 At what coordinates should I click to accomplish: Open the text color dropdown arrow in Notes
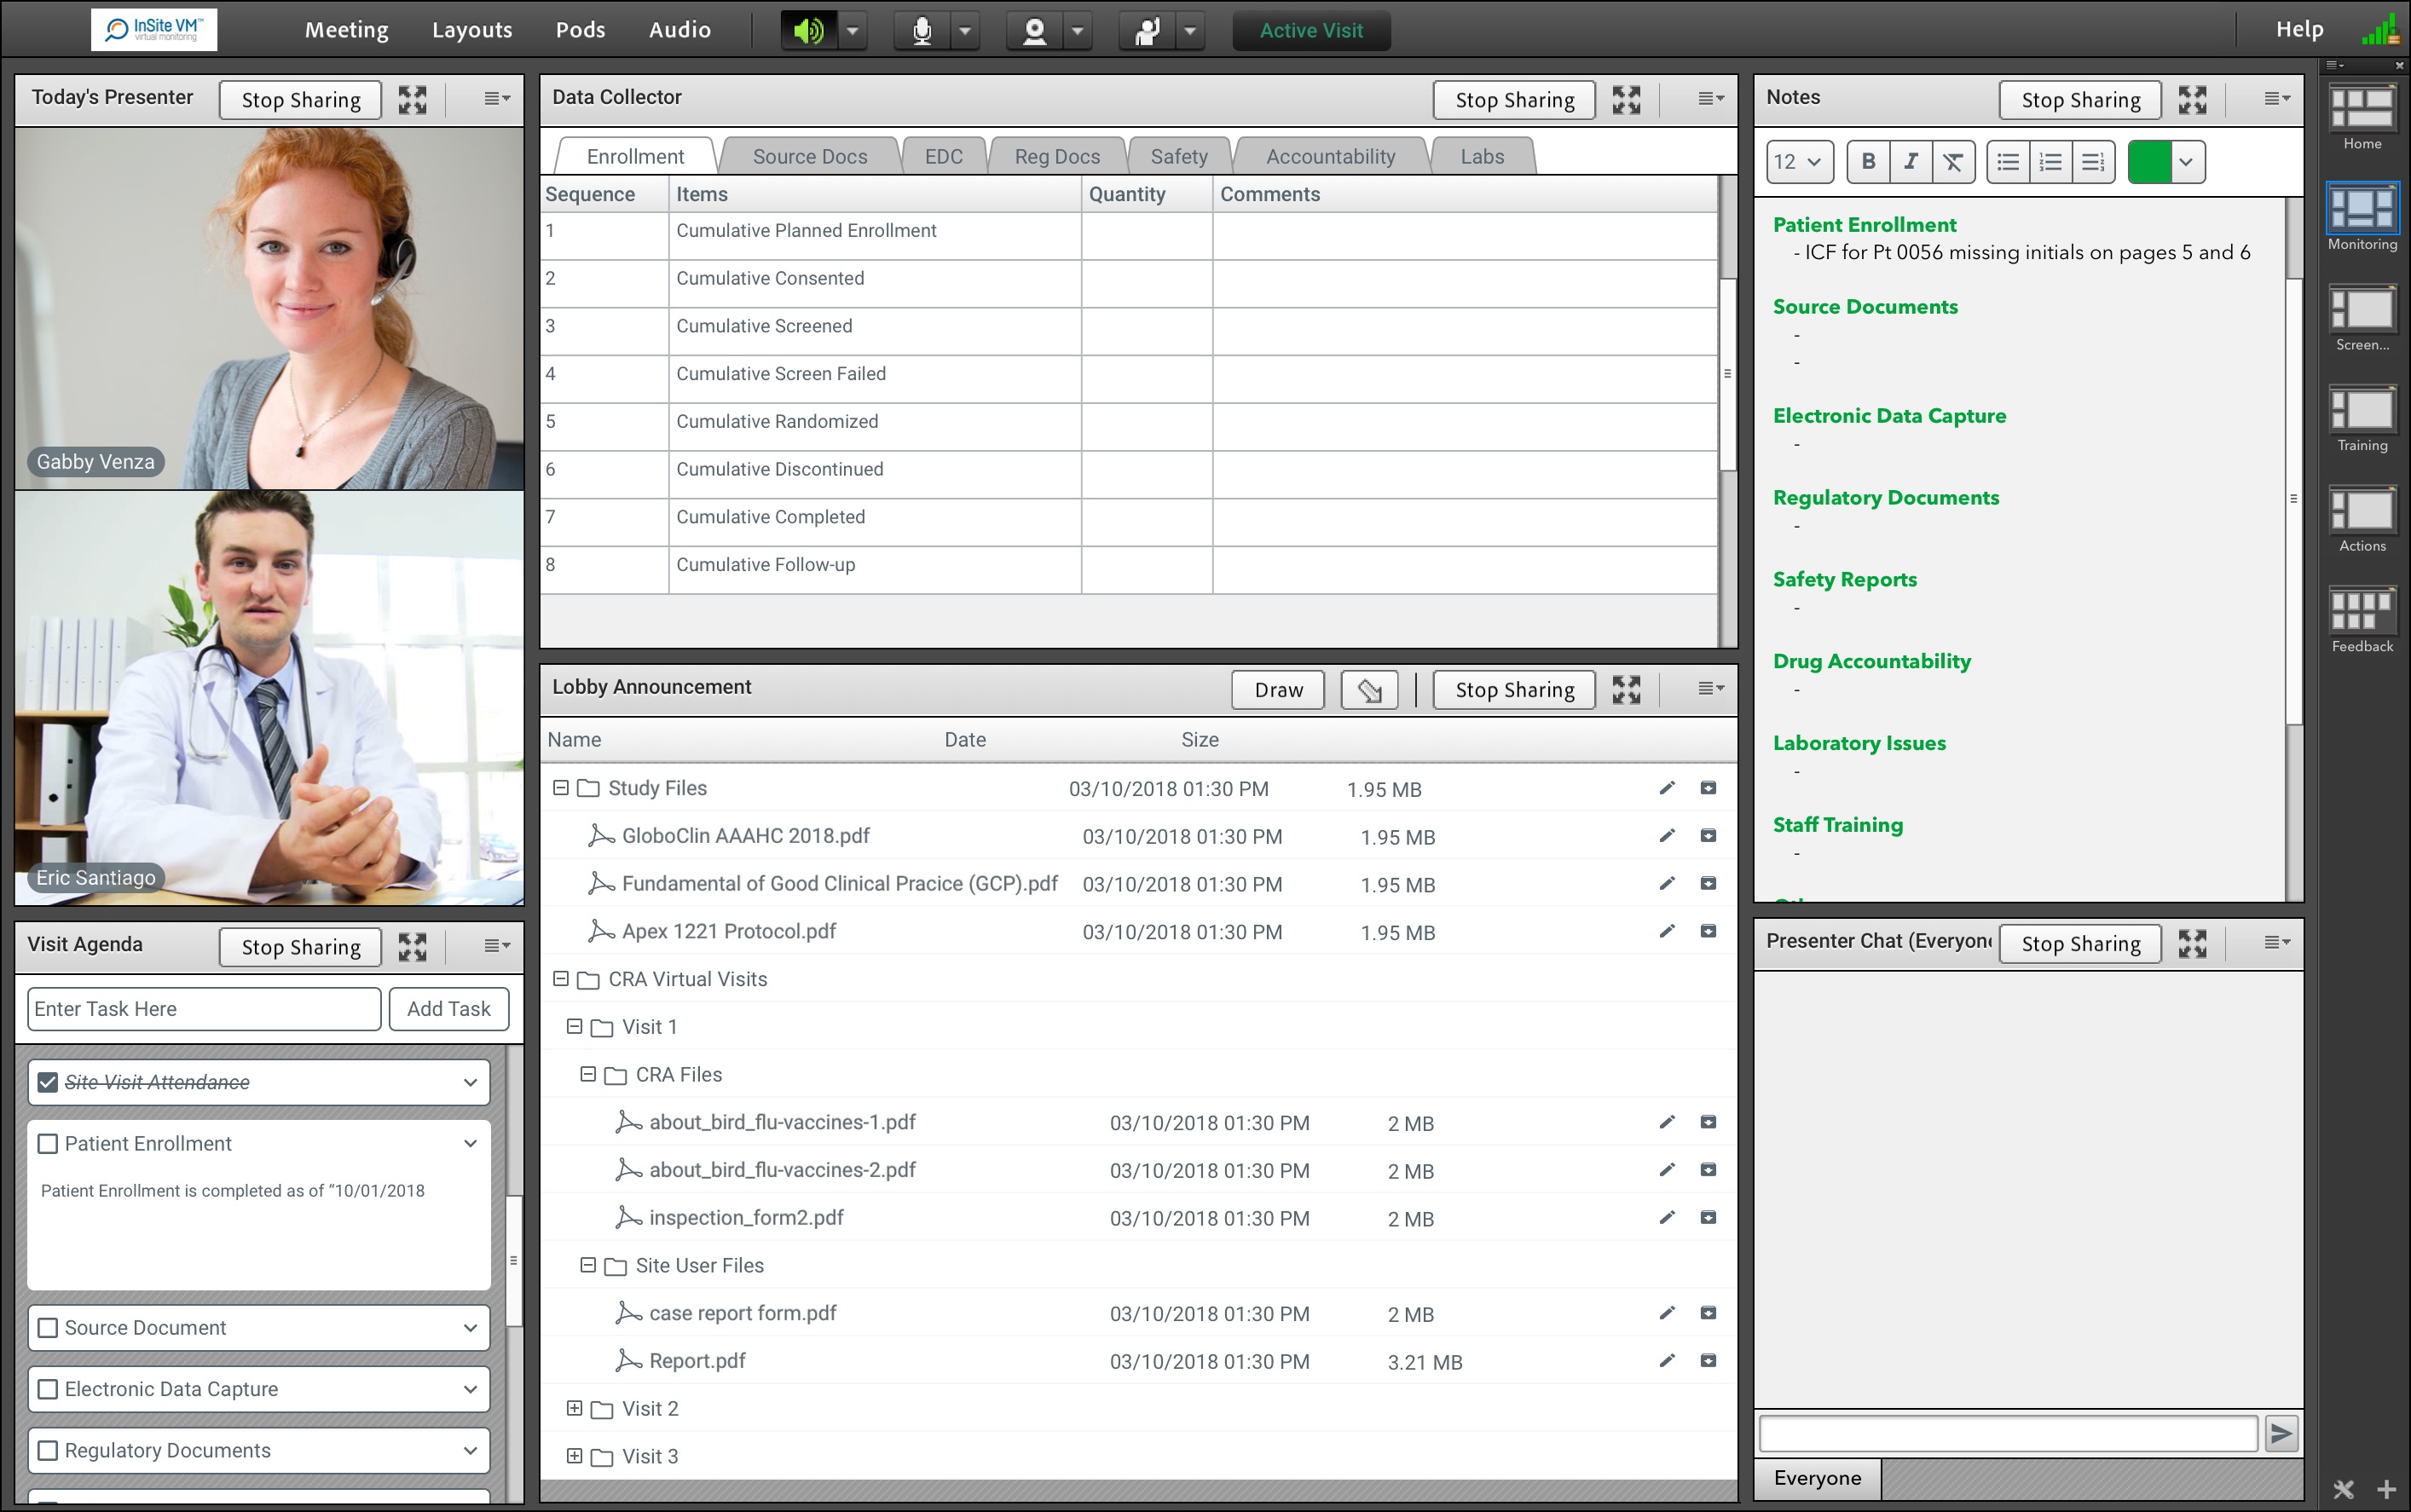point(2186,161)
